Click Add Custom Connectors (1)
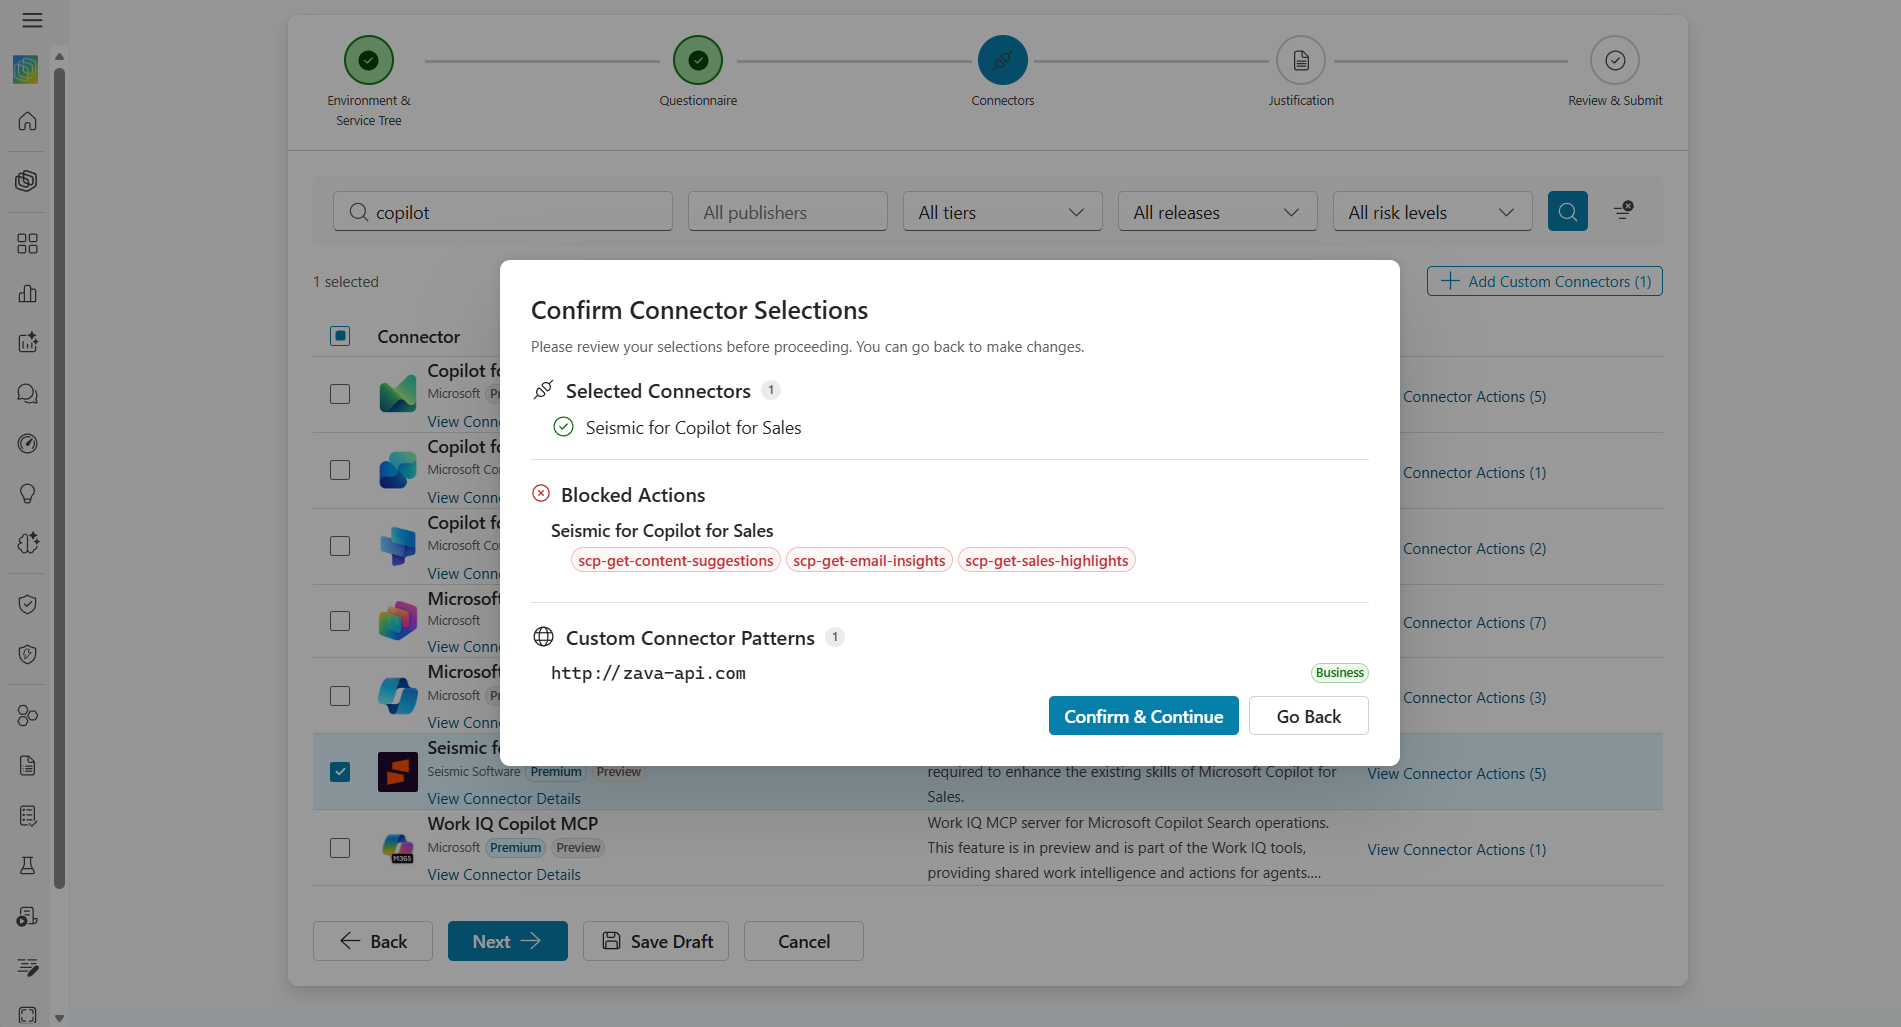This screenshot has height=1027, width=1901. pyautogui.click(x=1545, y=281)
